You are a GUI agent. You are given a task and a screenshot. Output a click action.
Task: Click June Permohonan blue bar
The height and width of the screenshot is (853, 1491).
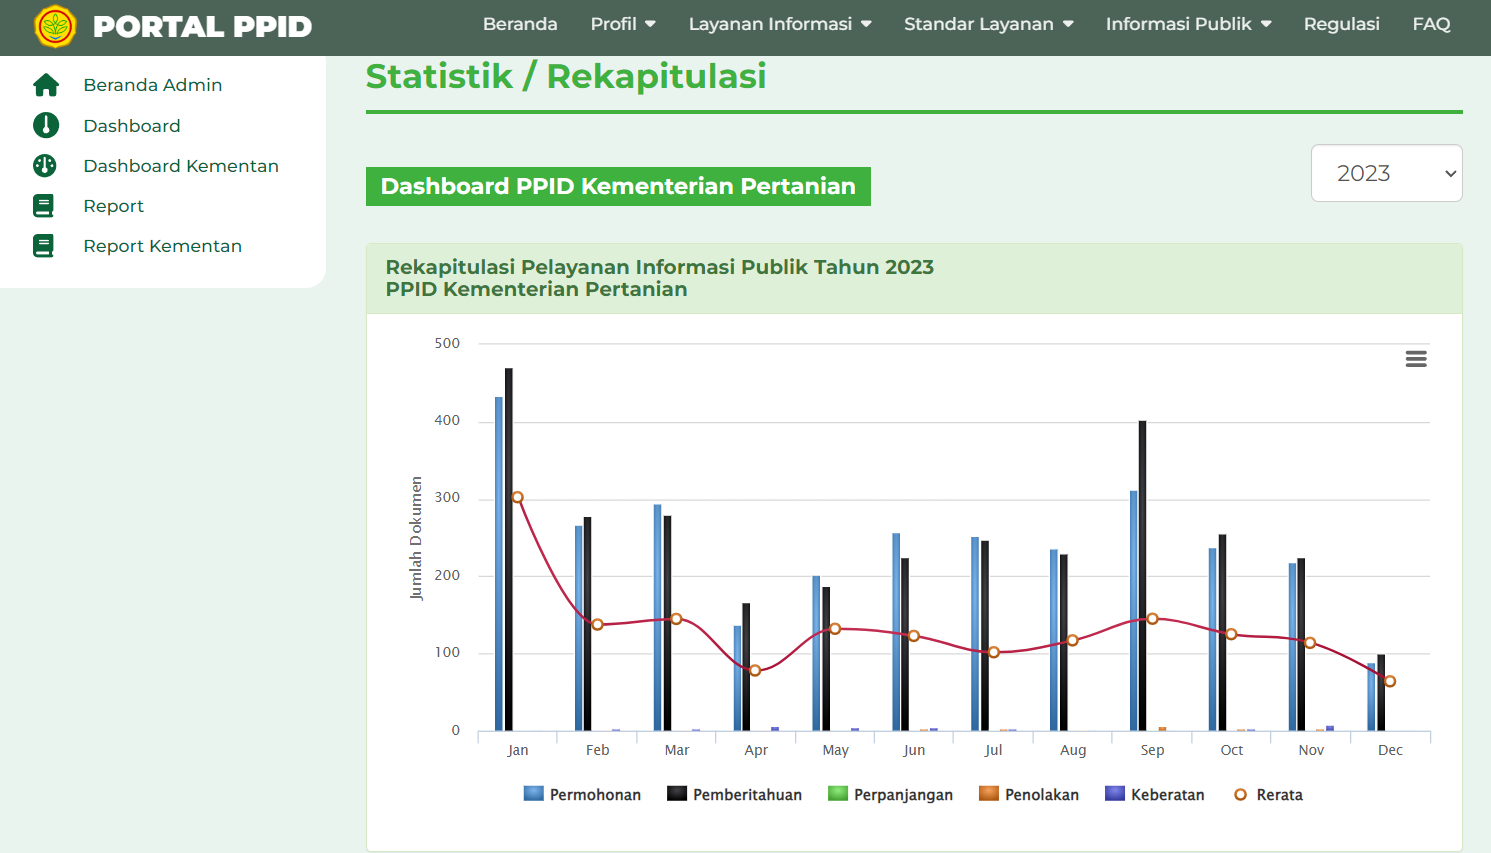(x=896, y=632)
